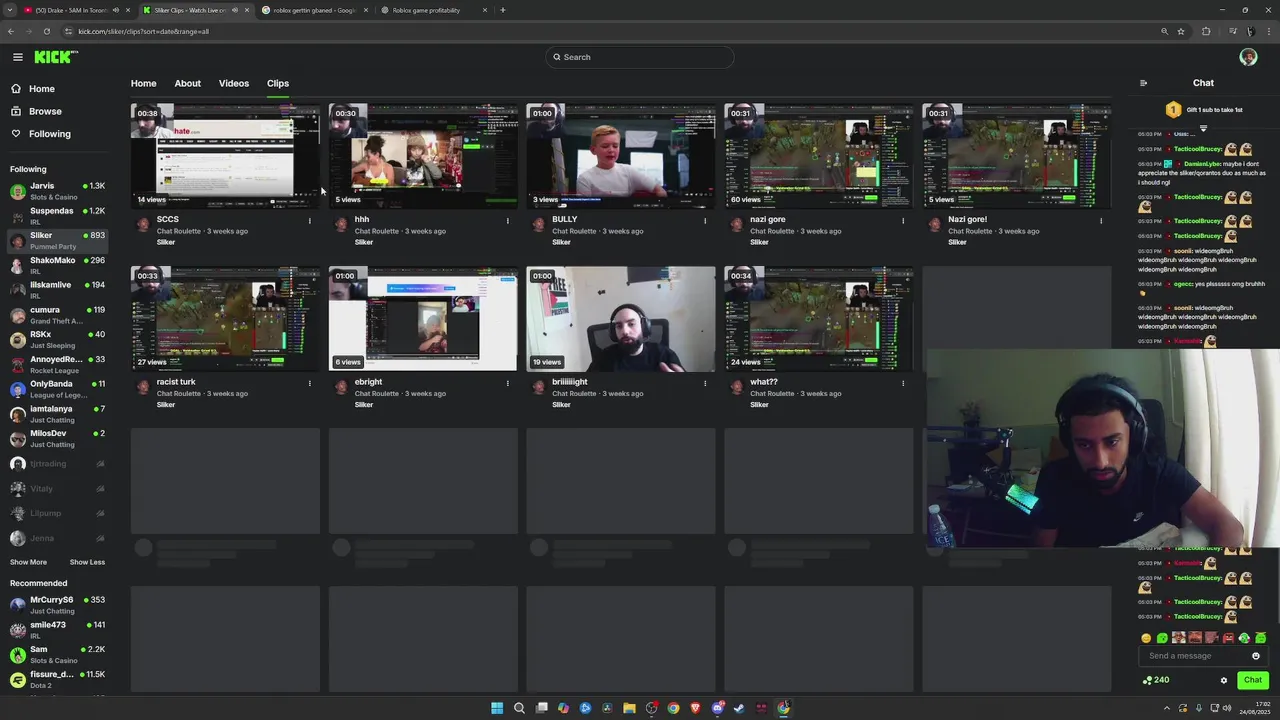1280x720 pixels.
Task: Open a new browser tab
Action: pyautogui.click(x=502, y=10)
